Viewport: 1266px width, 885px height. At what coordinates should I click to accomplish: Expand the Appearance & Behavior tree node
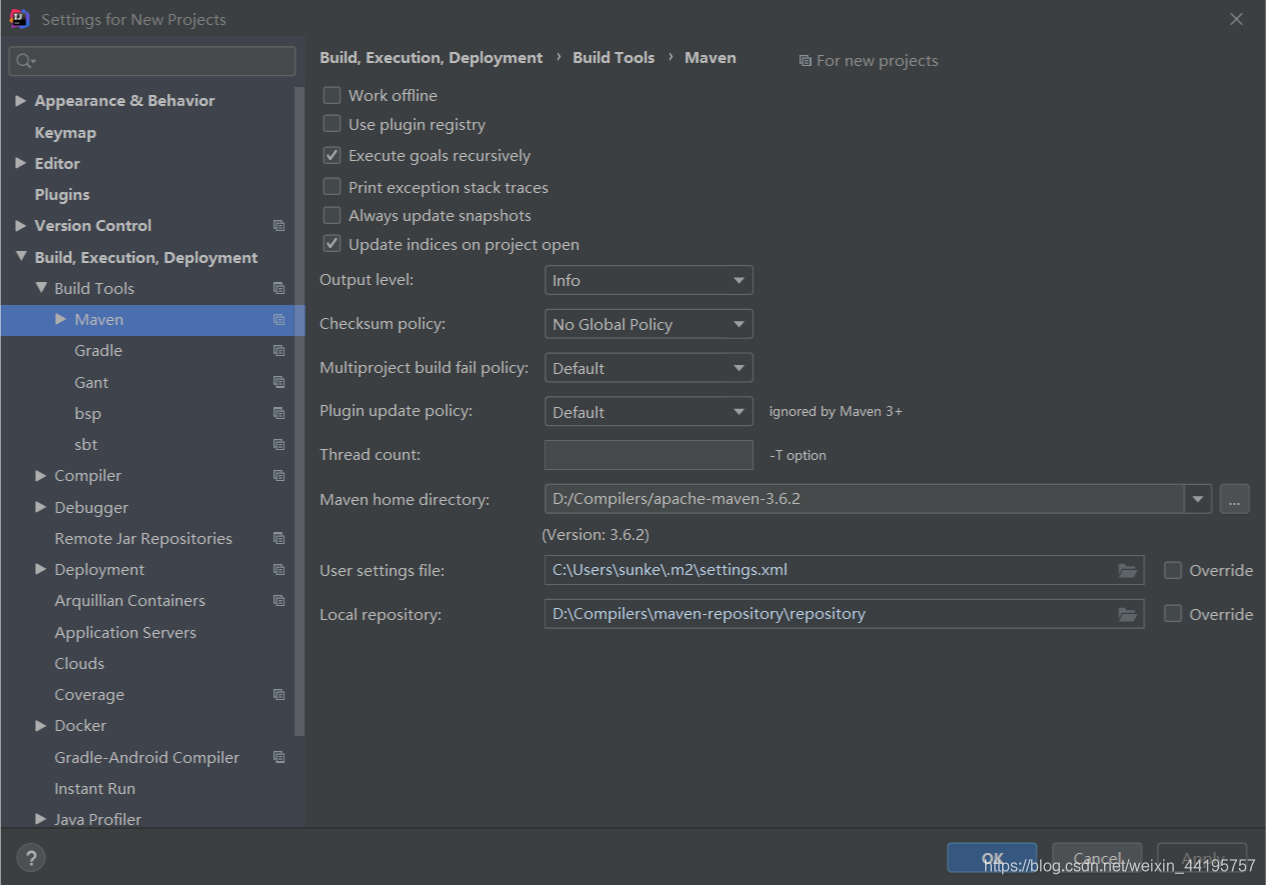(x=21, y=101)
